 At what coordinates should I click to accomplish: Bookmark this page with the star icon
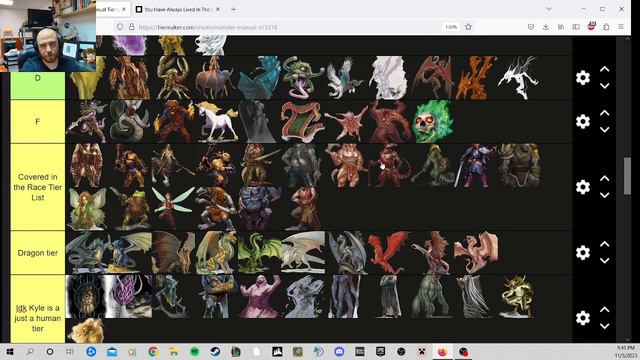(x=468, y=27)
